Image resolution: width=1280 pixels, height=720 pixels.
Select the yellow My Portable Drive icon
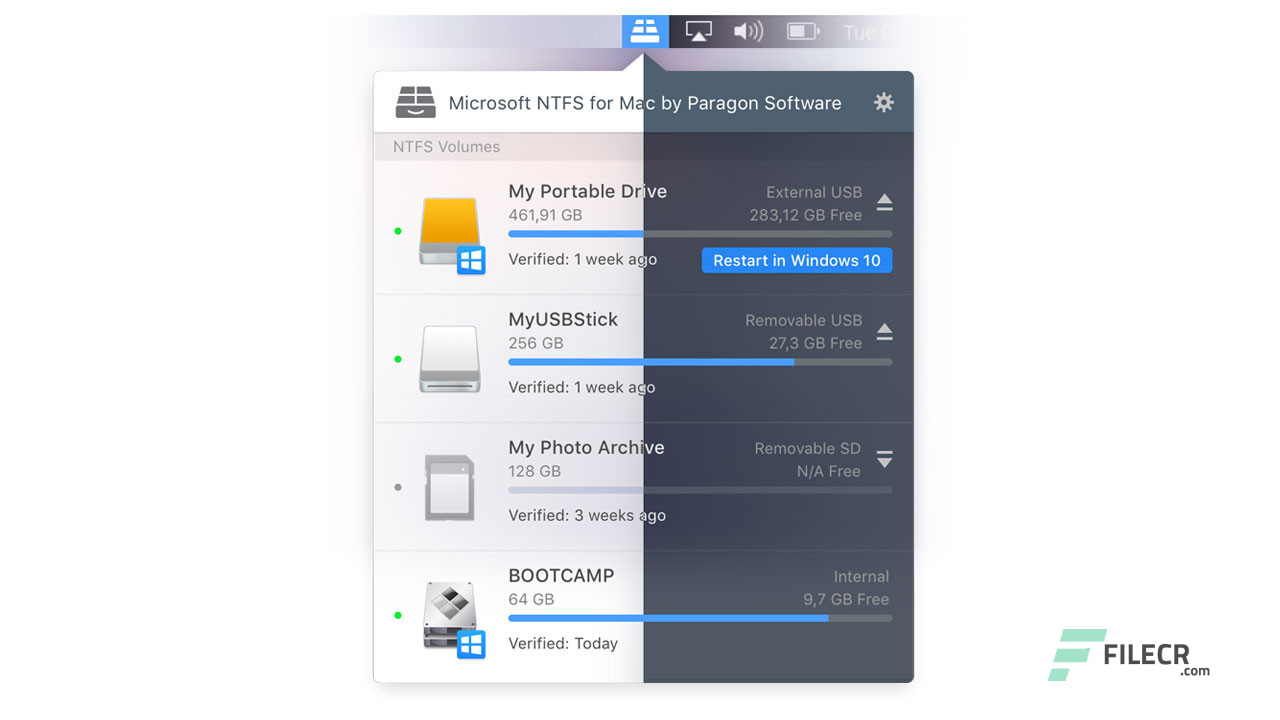tap(452, 234)
